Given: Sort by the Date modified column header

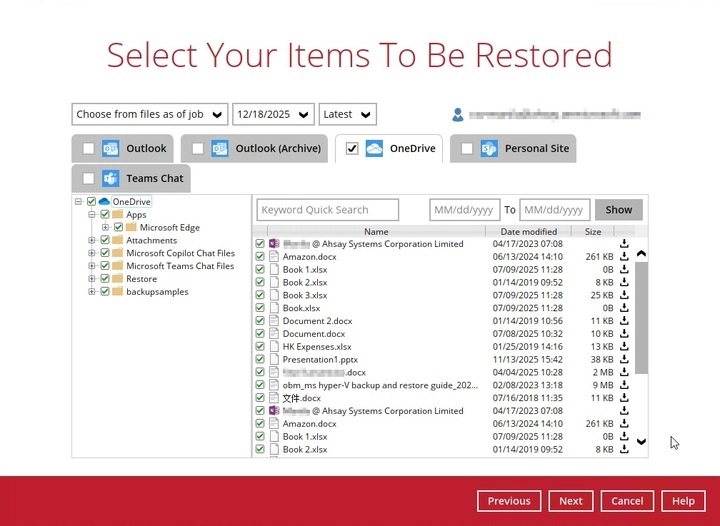Looking at the screenshot, I should 529,232.
